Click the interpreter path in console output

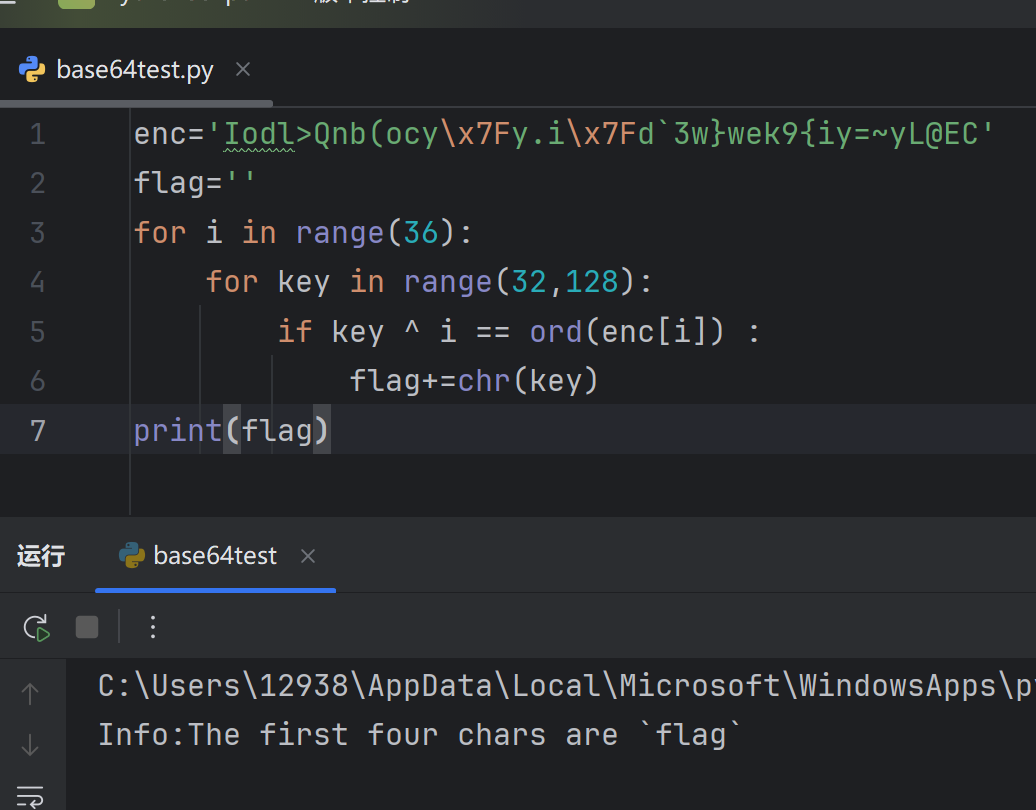pyautogui.click(x=566, y=686)
